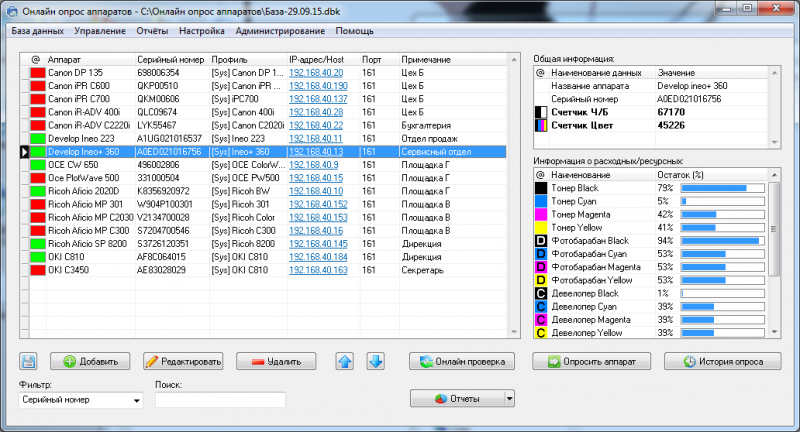800x432 pixels.
Task: Select the Ricoh Aficio SP 8200 row
Action: point(263,244)
